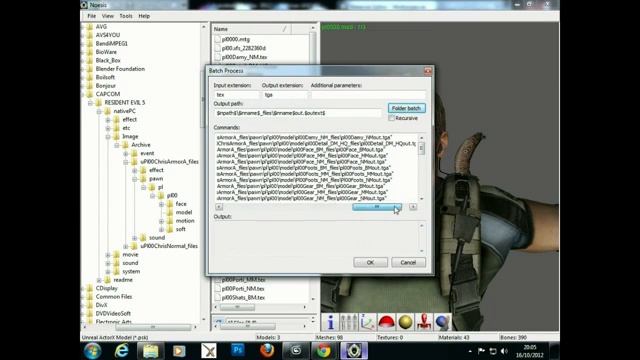Viewport: 640px width, 360px height.
Task: Open the Windows Start menu
Action: click(93, 351)
